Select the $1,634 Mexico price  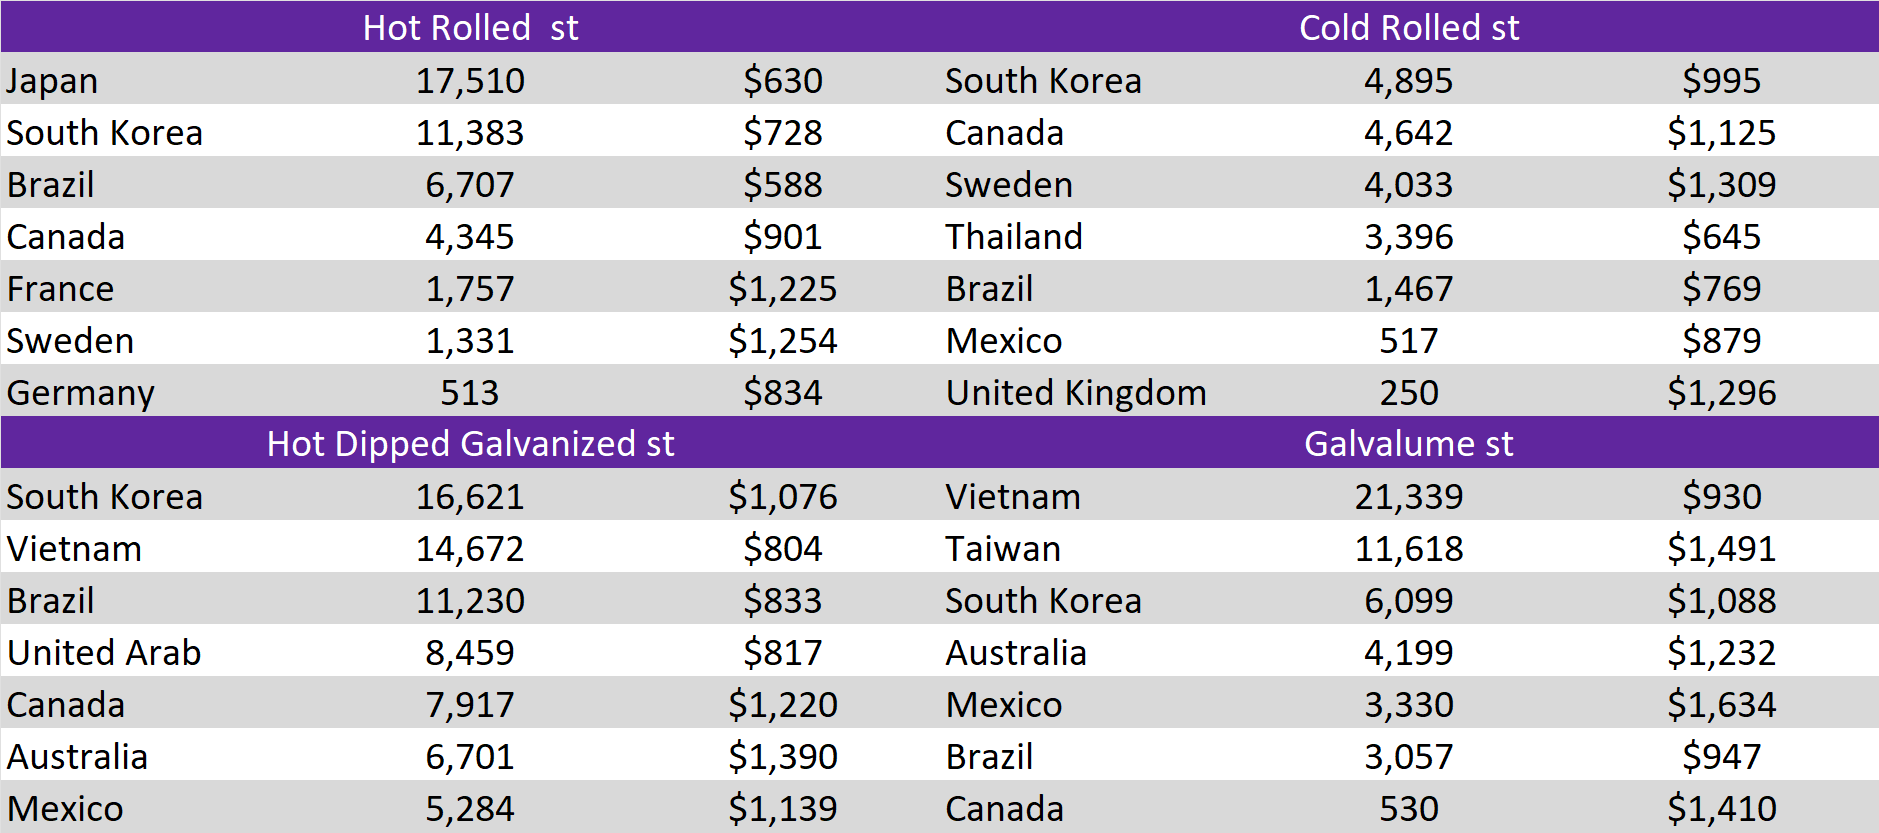[1721, 705]
